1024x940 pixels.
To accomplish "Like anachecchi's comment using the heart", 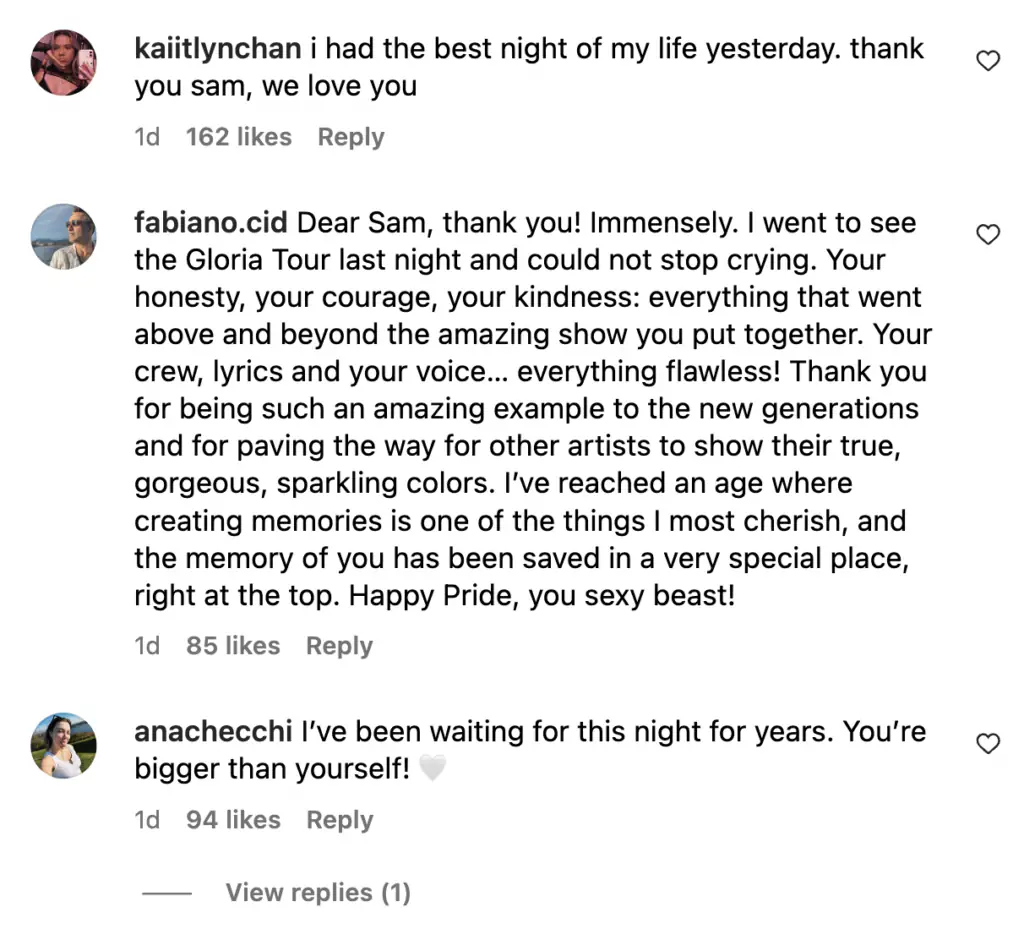I will tap(988, 744).
